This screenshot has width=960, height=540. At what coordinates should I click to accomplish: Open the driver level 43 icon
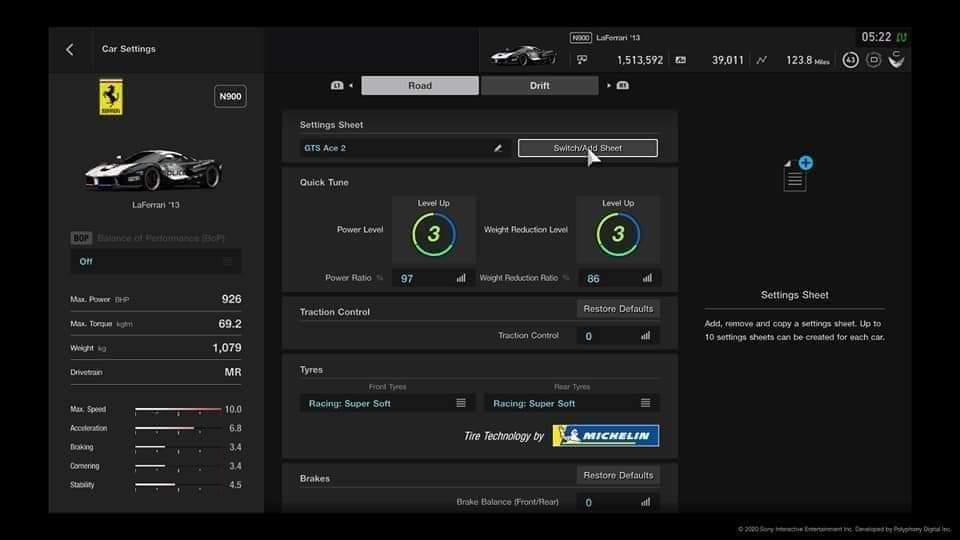850,60
